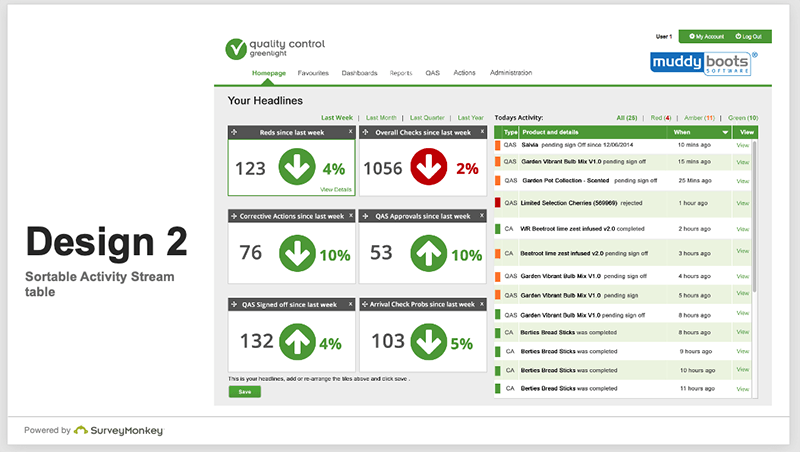Click green up arrow in QAS Signed off tile
This screenshot has height=452, width=800.
coord(298,343)
